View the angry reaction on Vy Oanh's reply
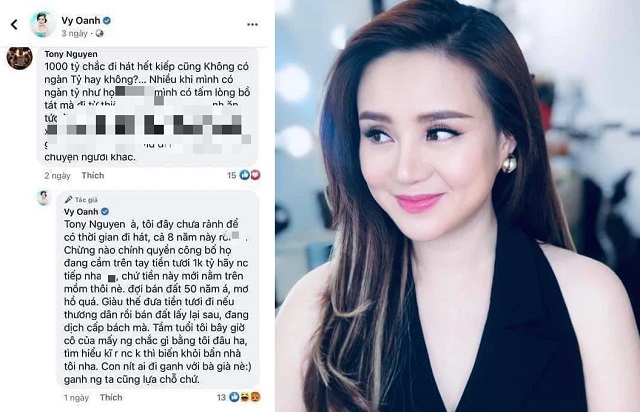 click(256, 397)
